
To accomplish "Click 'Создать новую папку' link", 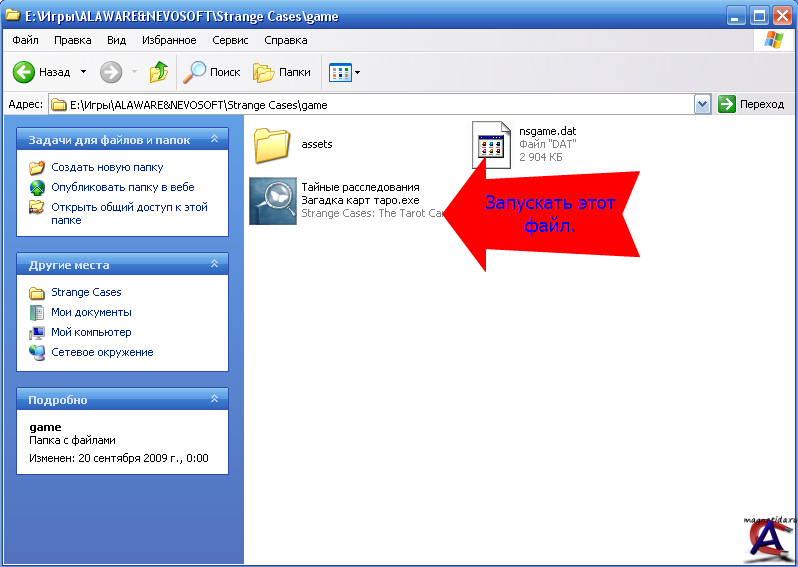I will pos(107,167).
